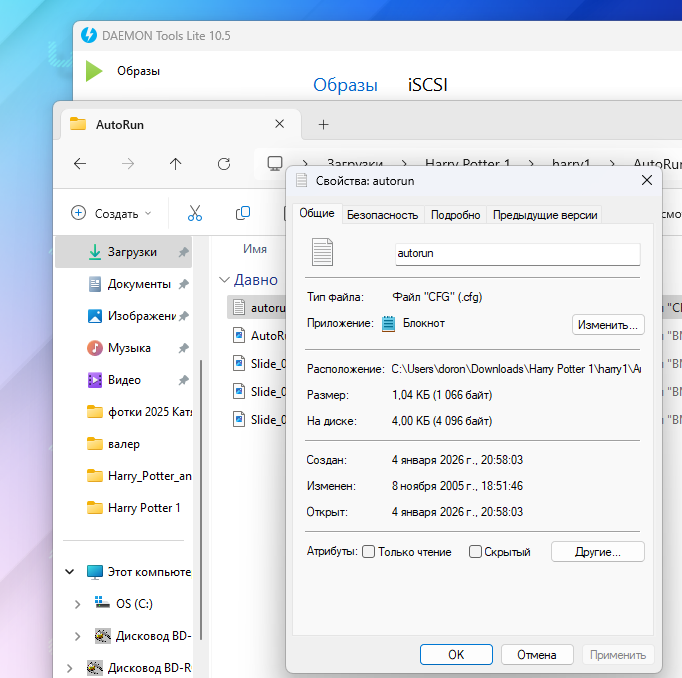Screen dimensions: 682x678
Task: Switch to the Безопасность tab
Action: pyautogui.click(x=382, y=215)
